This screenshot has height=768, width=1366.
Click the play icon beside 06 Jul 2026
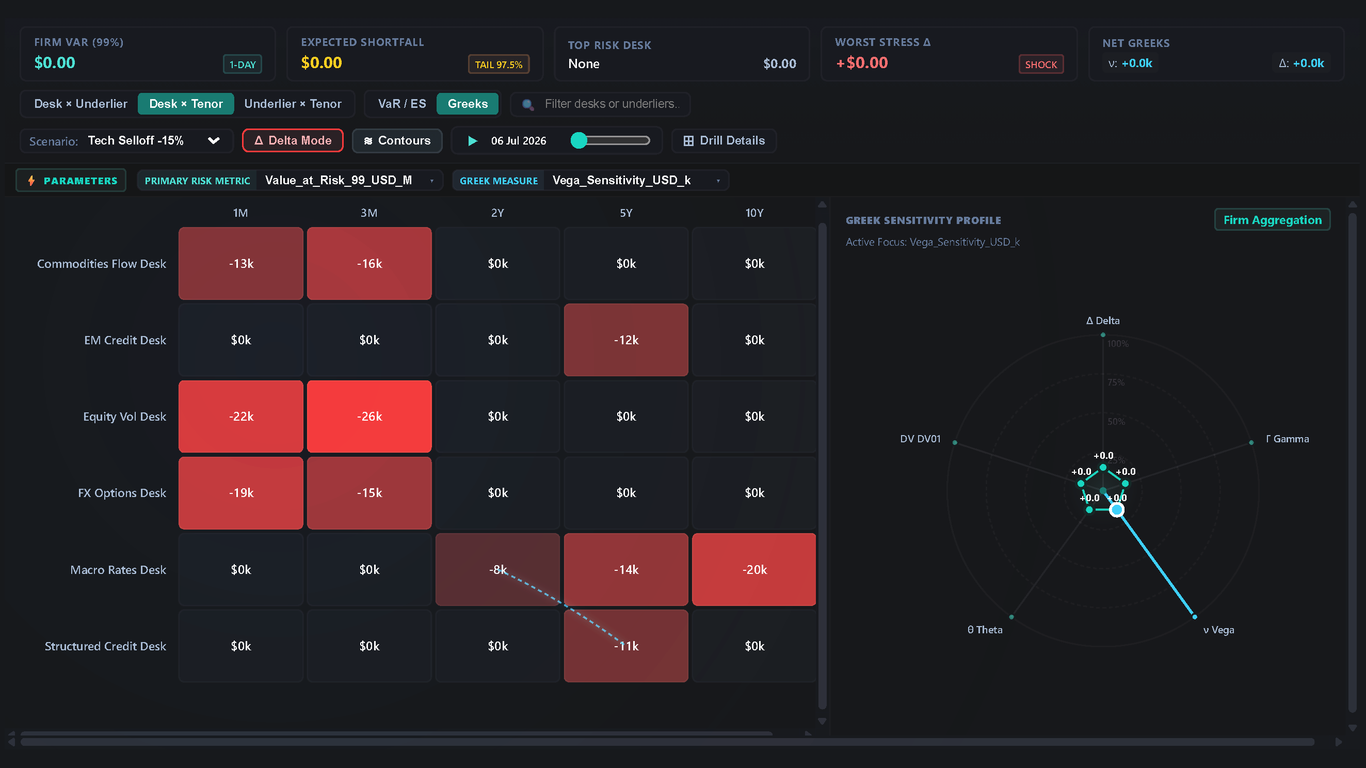pyautogui.click(x=472, y=141)
